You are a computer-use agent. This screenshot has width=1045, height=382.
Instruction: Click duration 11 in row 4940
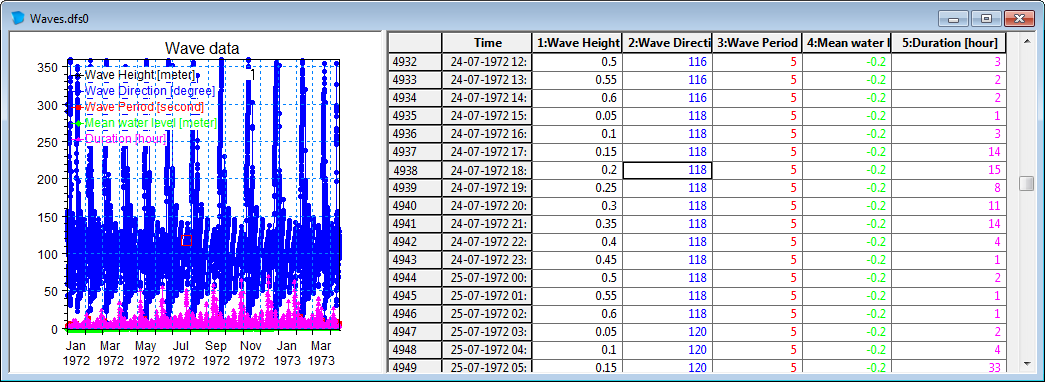(x=948, y=205)
